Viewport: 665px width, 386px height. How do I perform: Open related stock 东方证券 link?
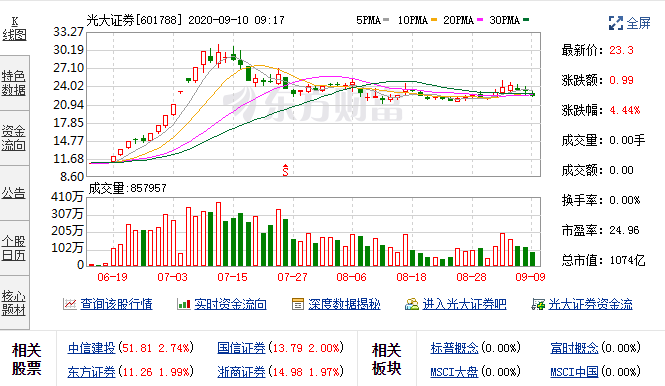pyautogui.click(x=92, y=372)
